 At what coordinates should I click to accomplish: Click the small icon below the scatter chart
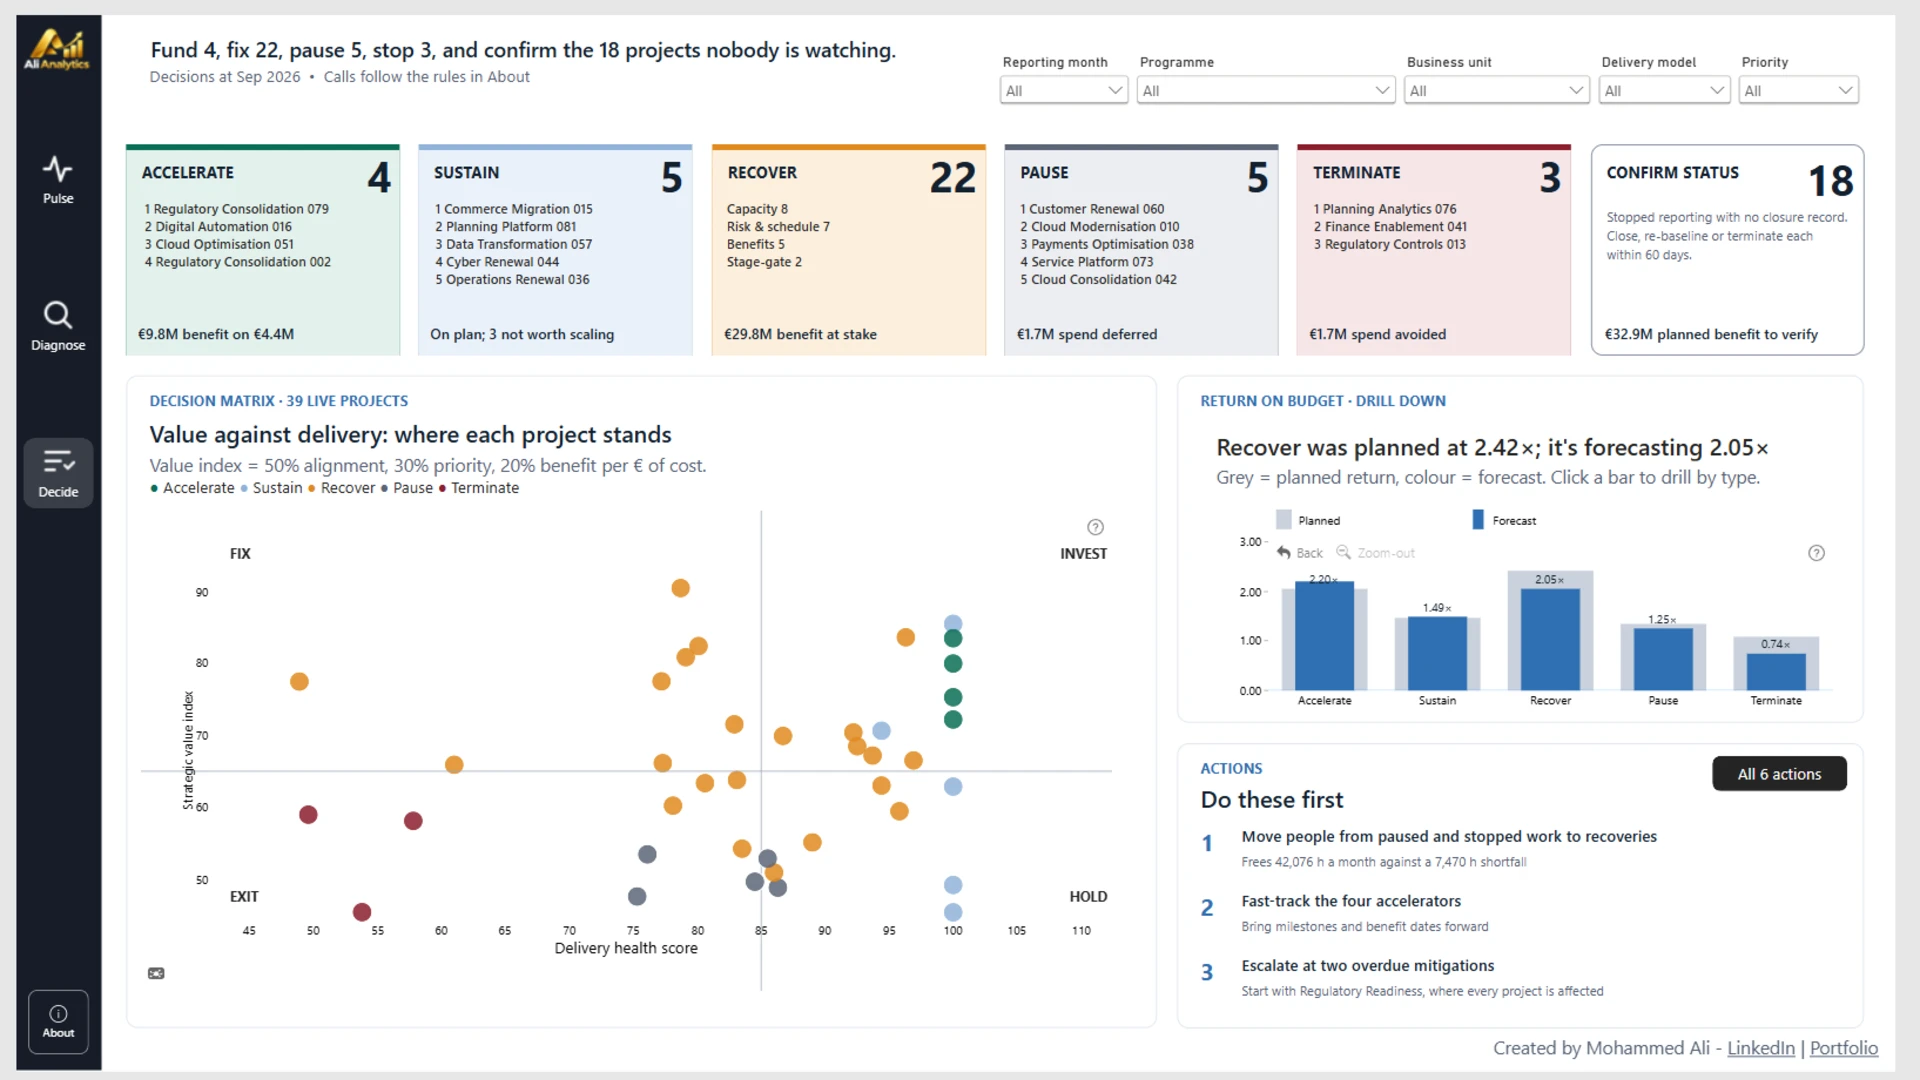click(156, 973)
